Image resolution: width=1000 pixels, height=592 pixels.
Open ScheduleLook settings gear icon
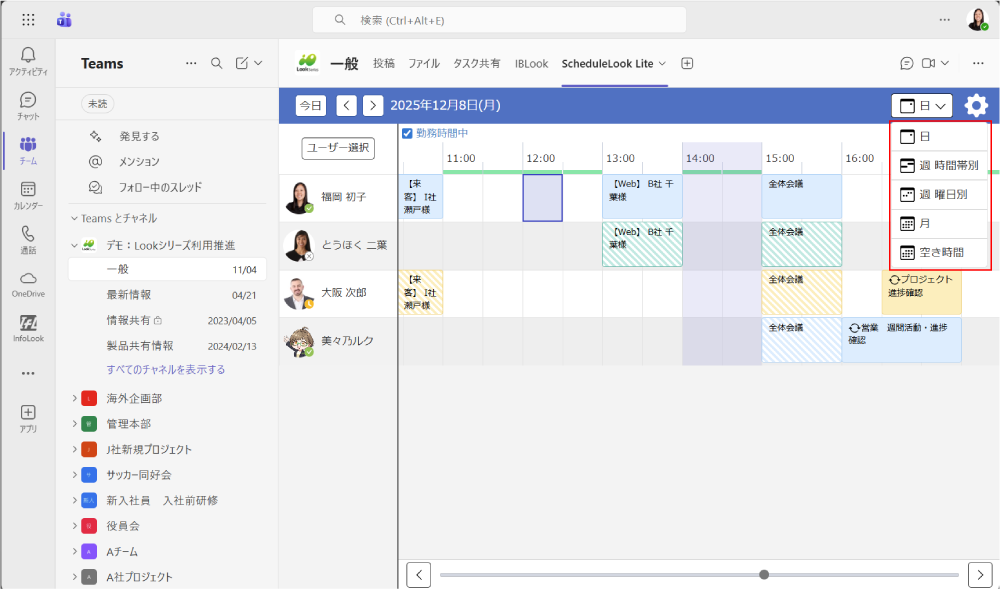point(976,105)
